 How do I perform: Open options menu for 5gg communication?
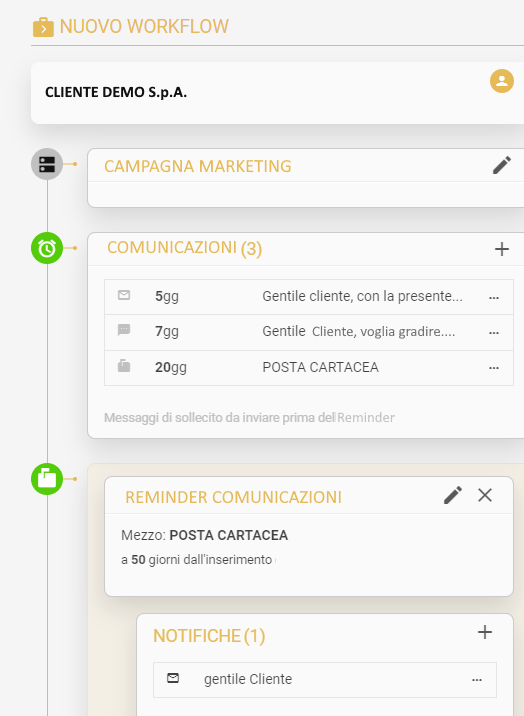point(493,298)
